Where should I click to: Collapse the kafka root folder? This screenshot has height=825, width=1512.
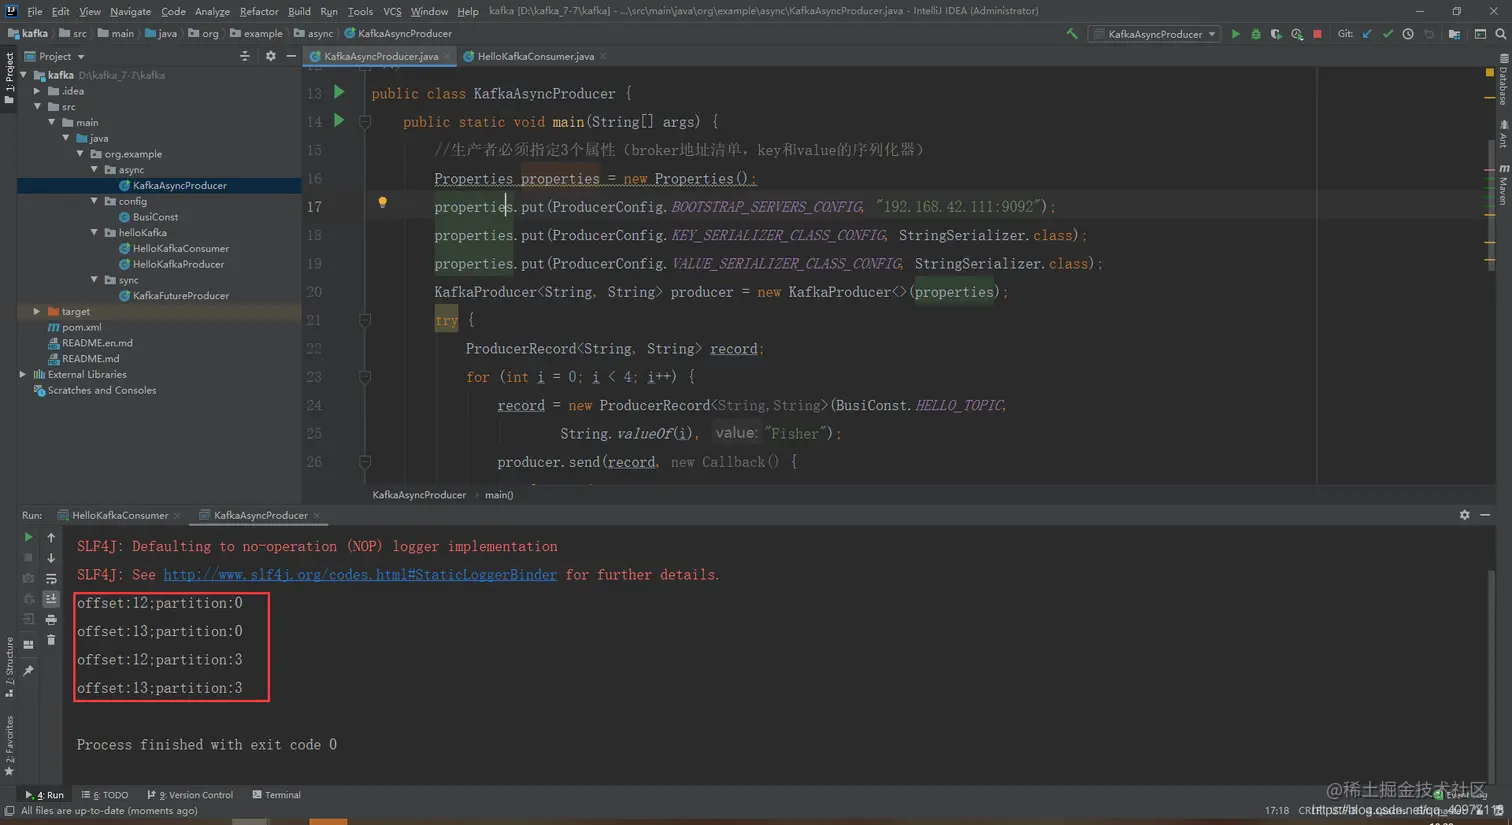(x=24, y=75)
